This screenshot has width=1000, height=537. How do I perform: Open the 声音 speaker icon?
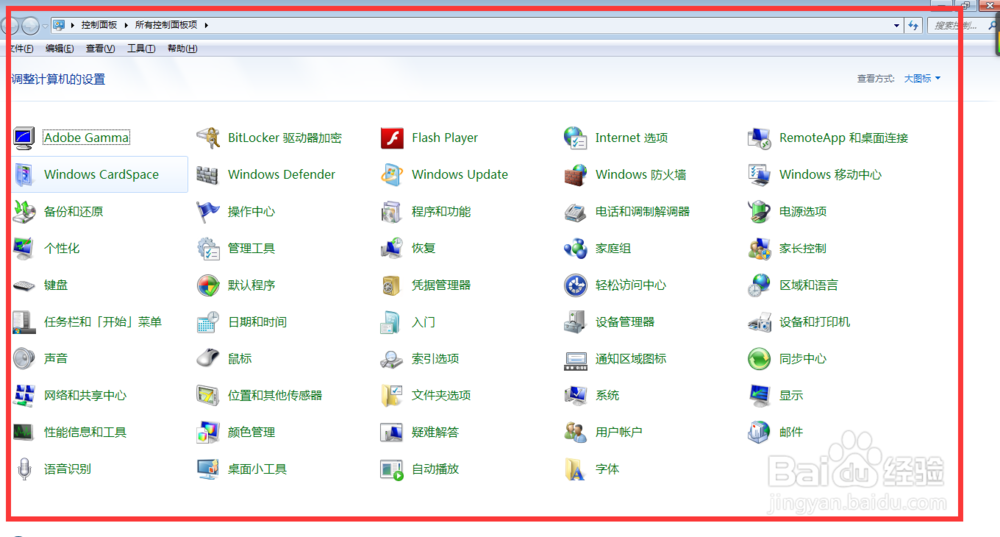[x=24, y=358]
